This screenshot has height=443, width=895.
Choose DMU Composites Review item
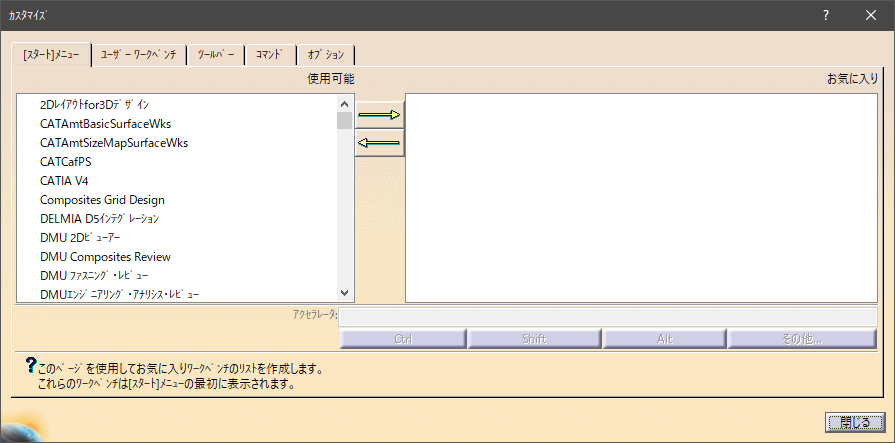105,256
